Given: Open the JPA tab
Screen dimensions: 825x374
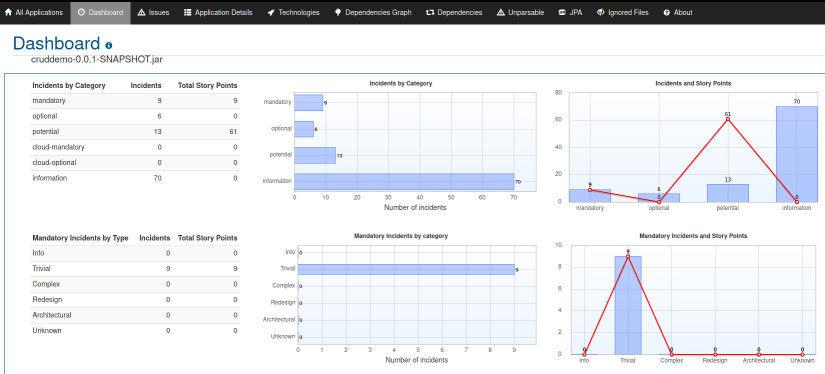Looking at the screenshot, I should click(570, 12).
